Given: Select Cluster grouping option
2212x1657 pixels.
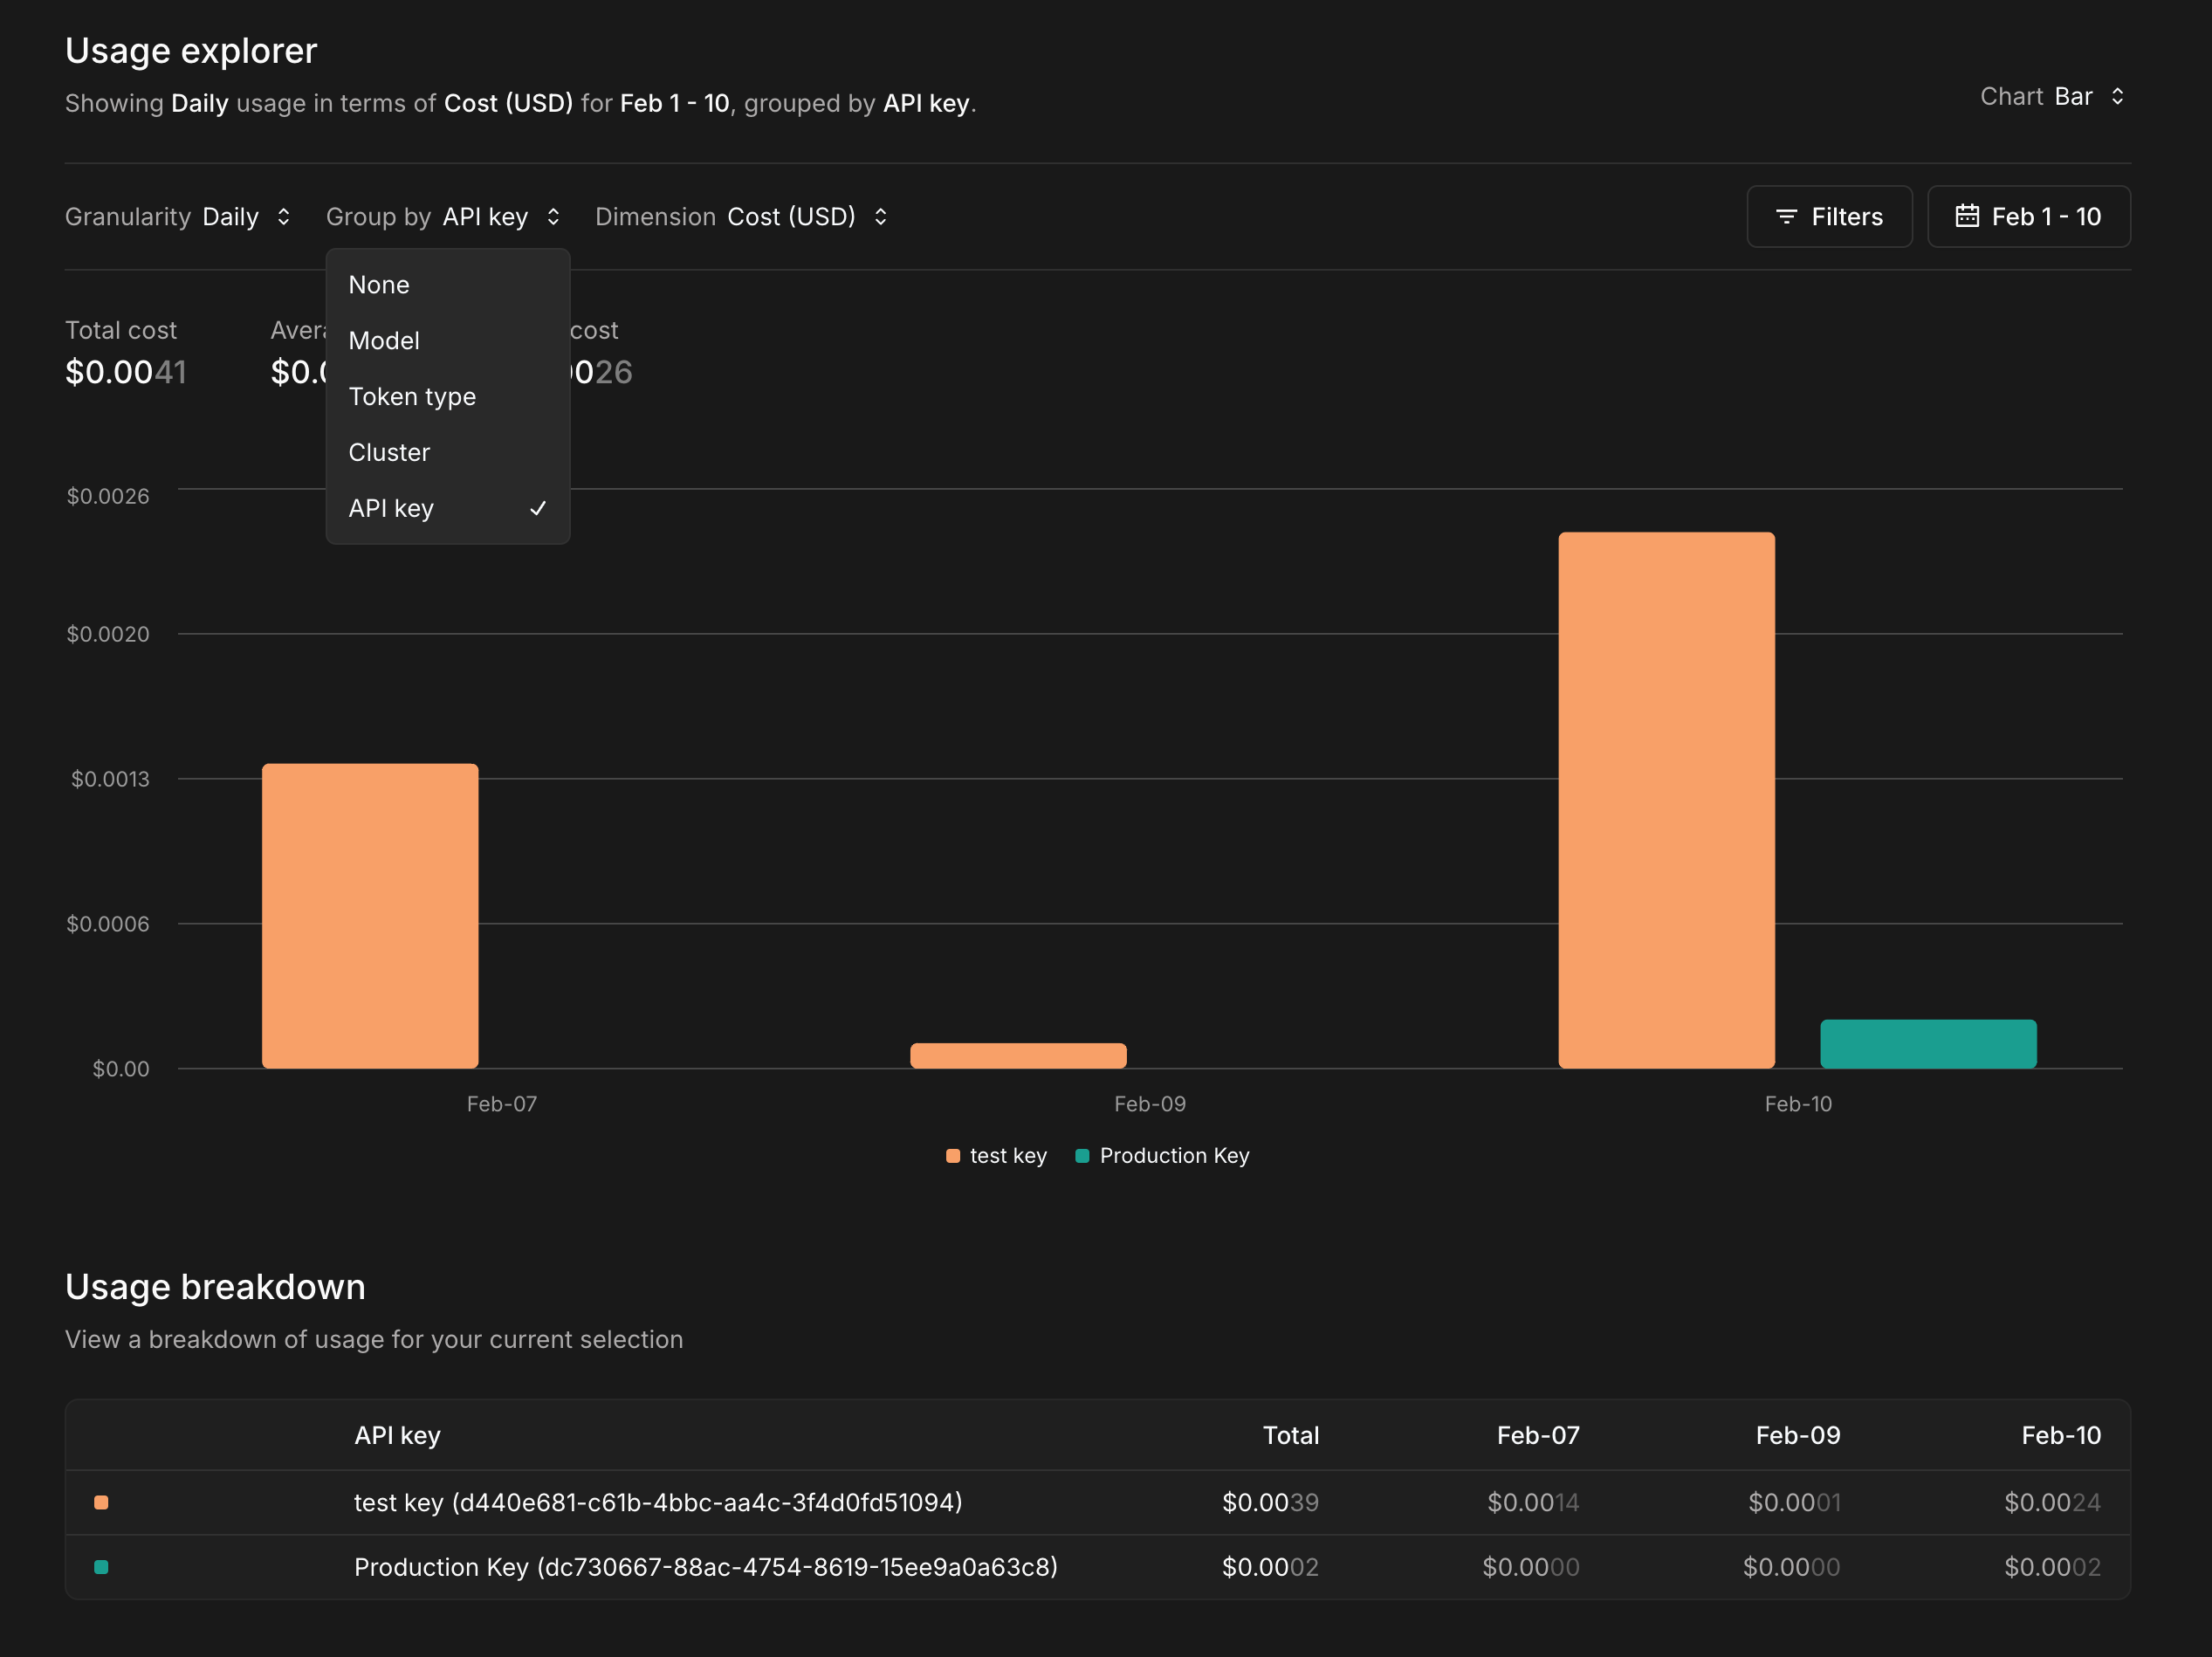Looking at the screenshot, I should [390, 453].
